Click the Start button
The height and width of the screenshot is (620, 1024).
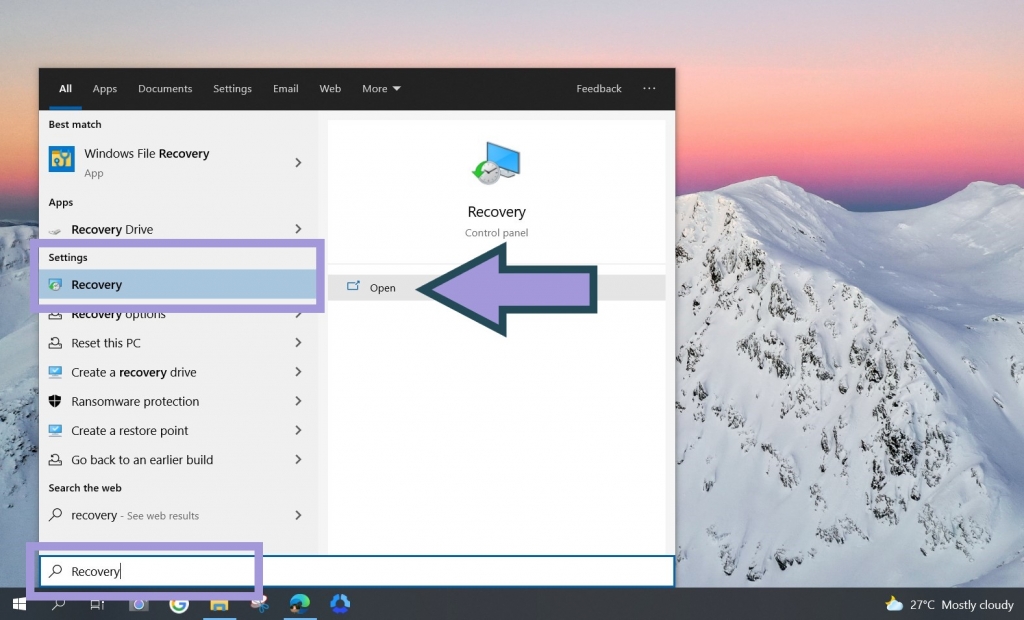point(18,604)
